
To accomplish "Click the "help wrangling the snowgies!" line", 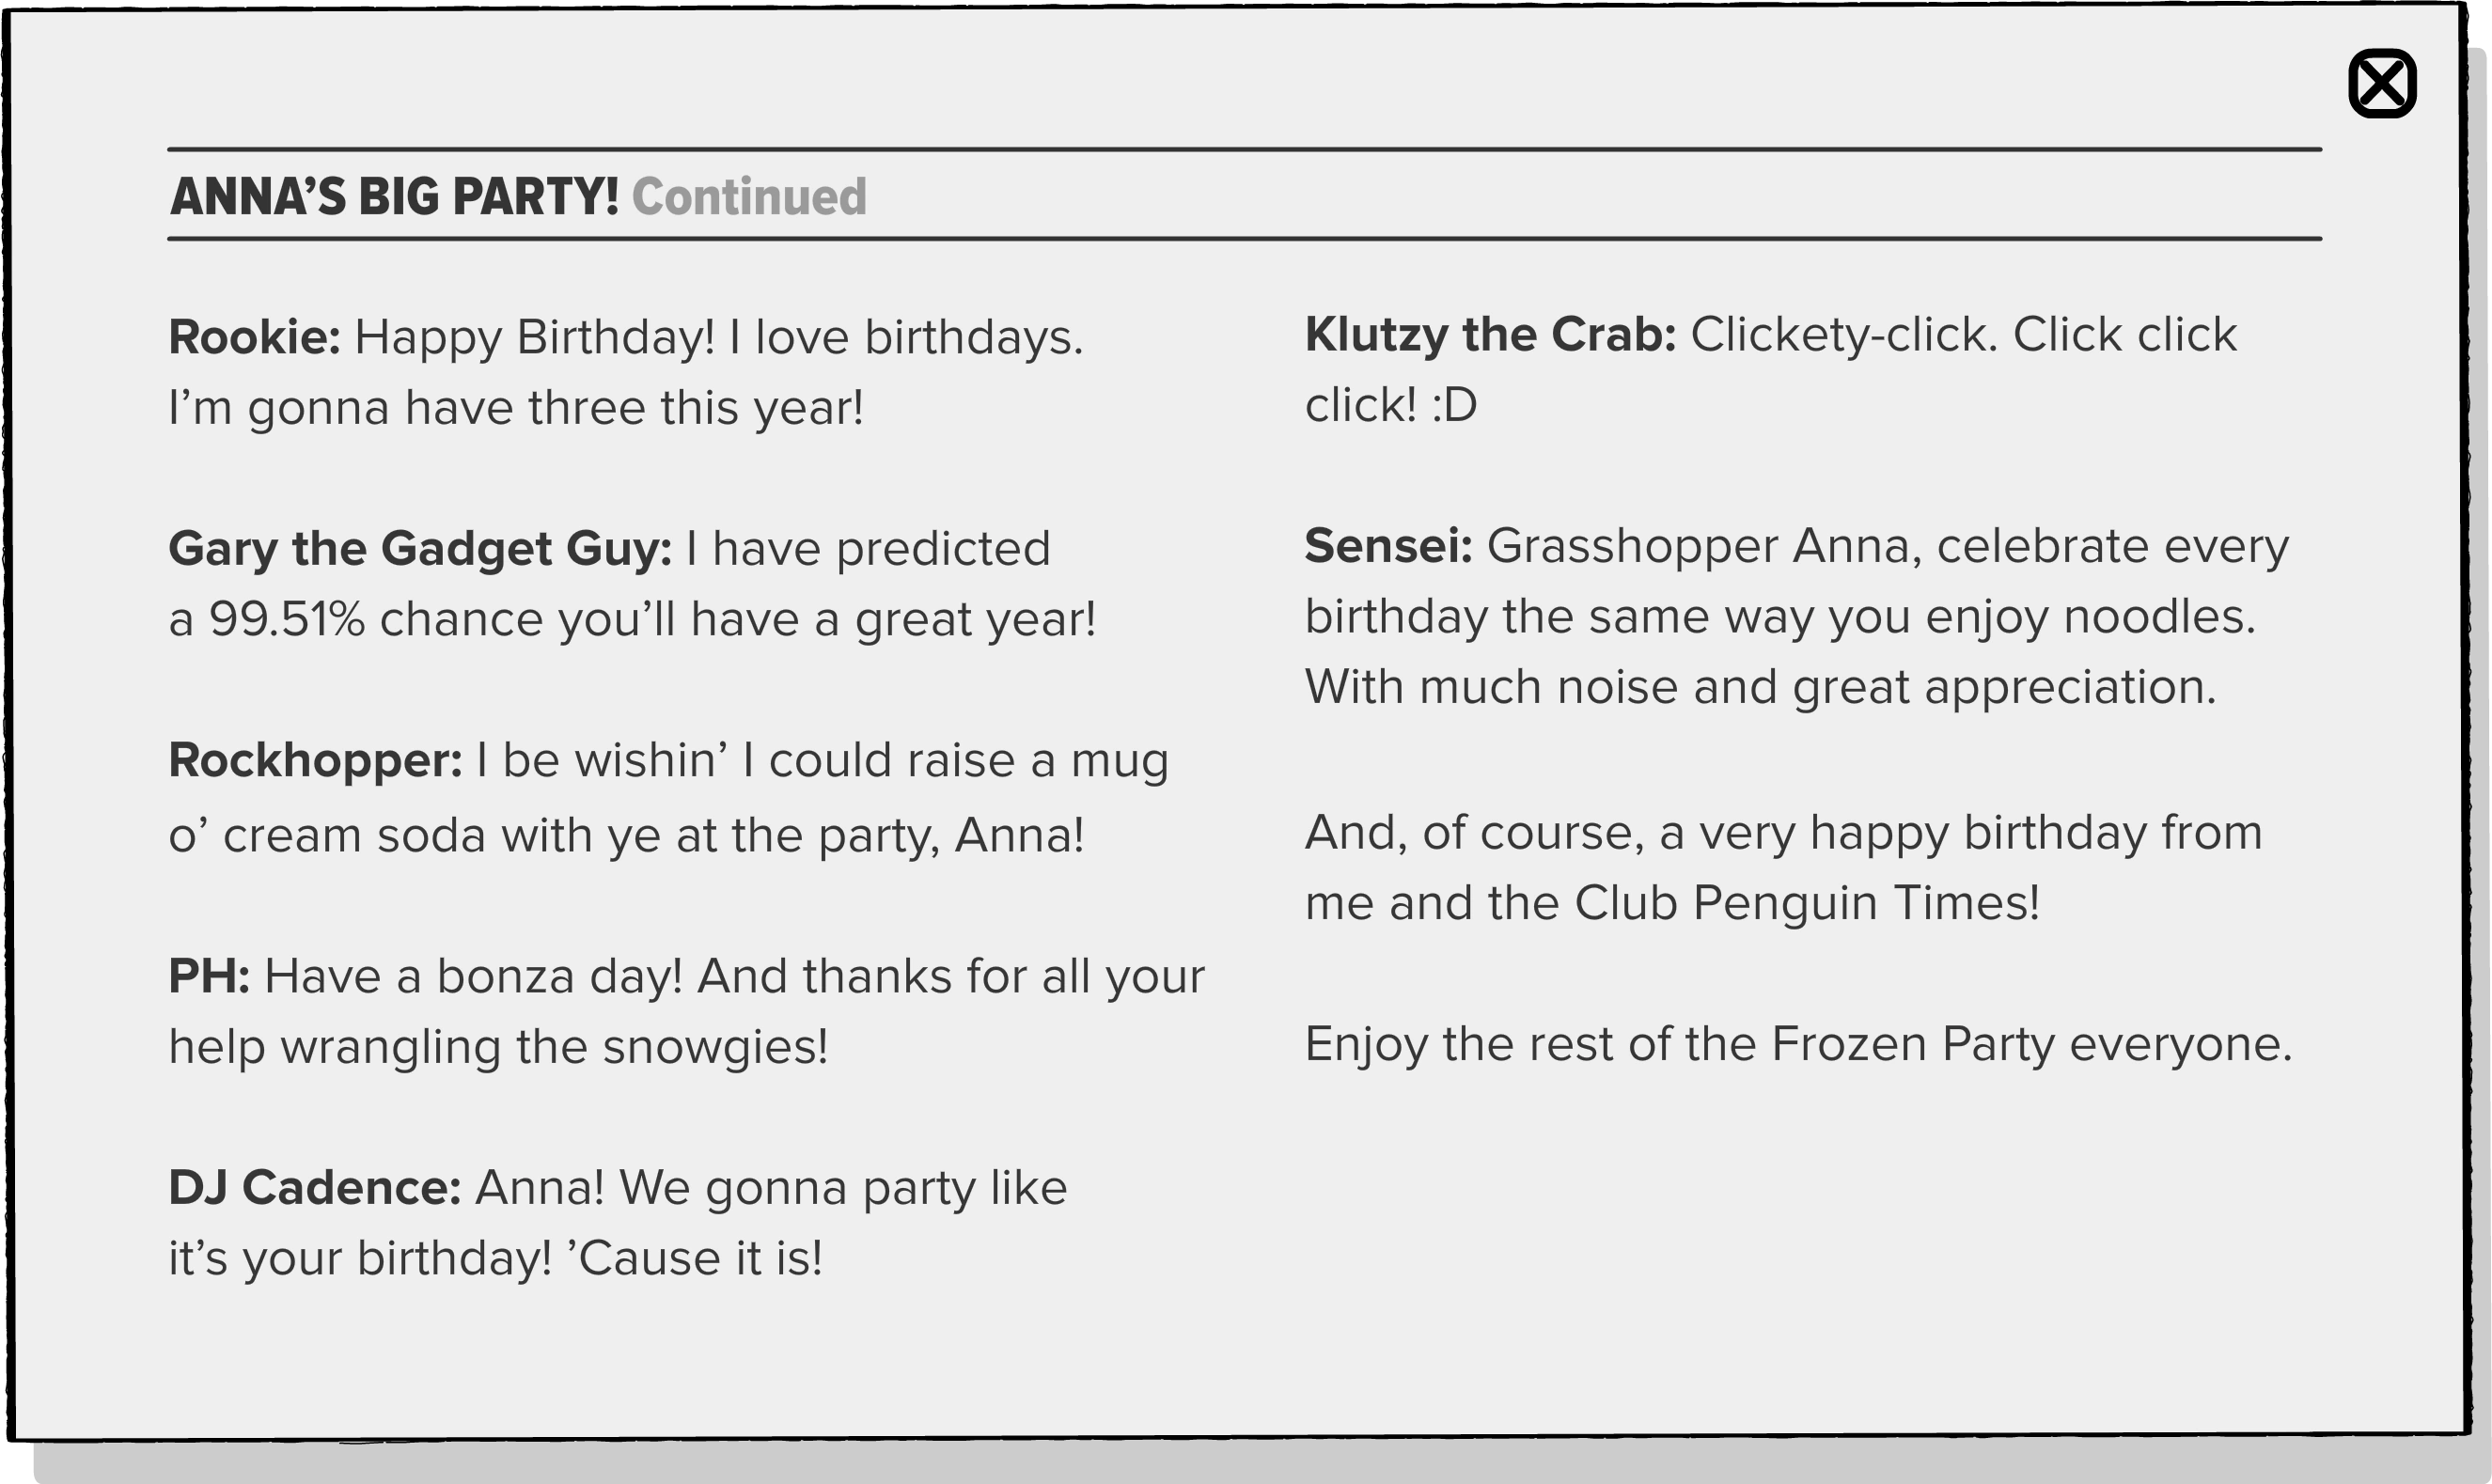I will 498,1048.
